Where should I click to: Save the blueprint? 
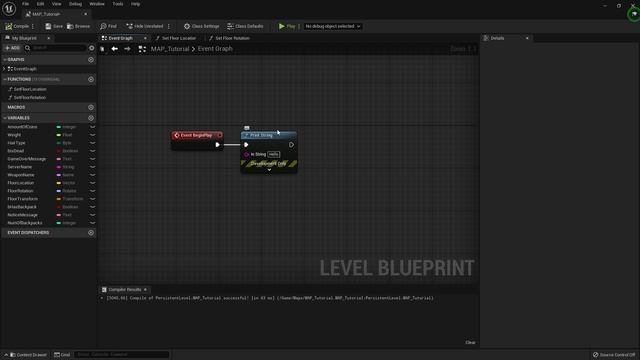point(54,26)
